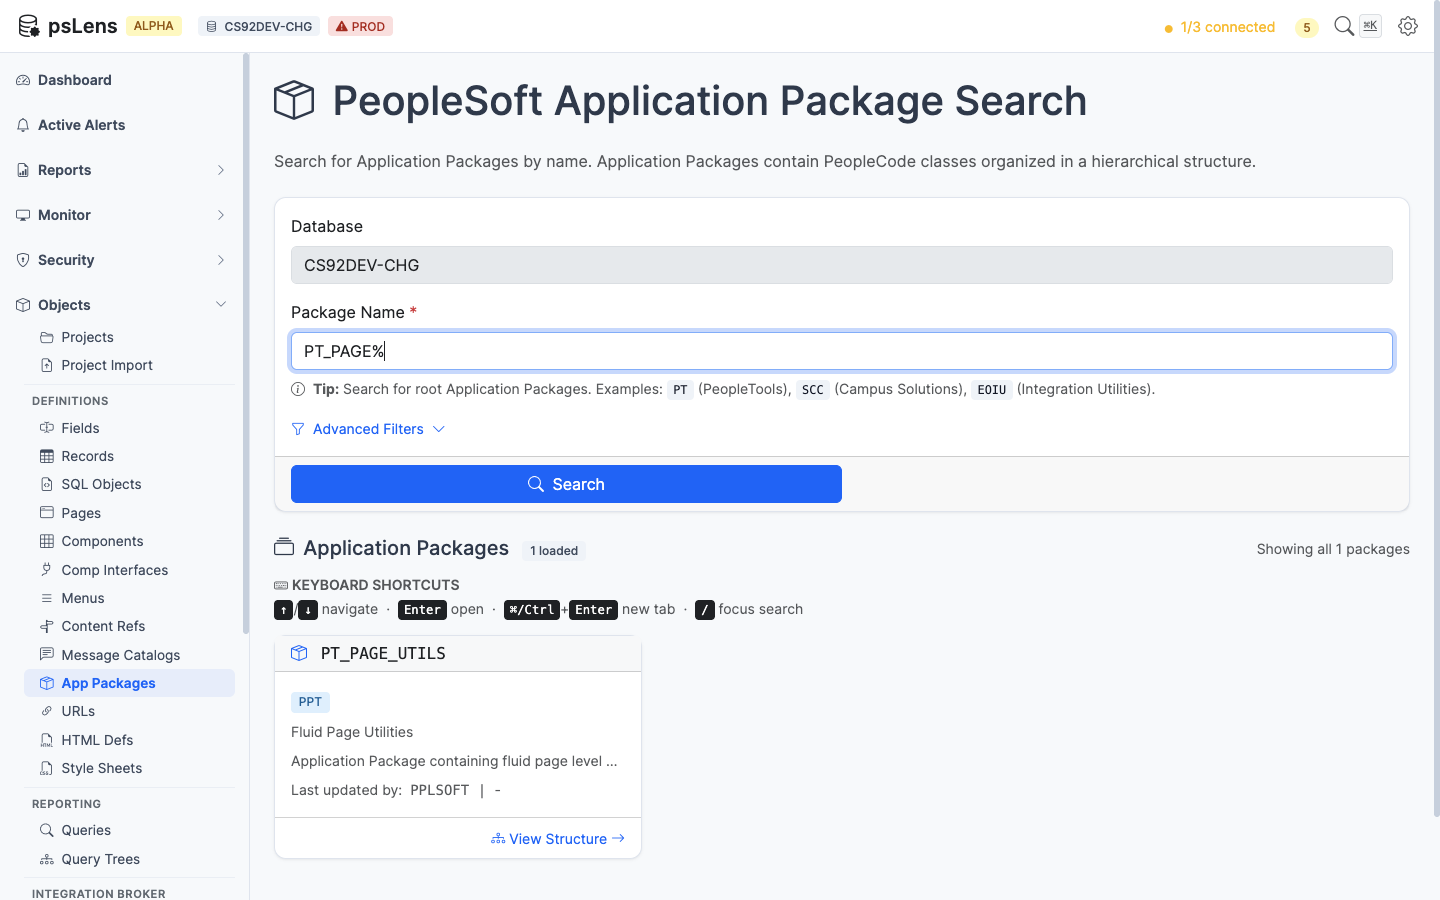Click the Fields icon in sidebar
The image size is (1440, 900).
tap(47, 428)
